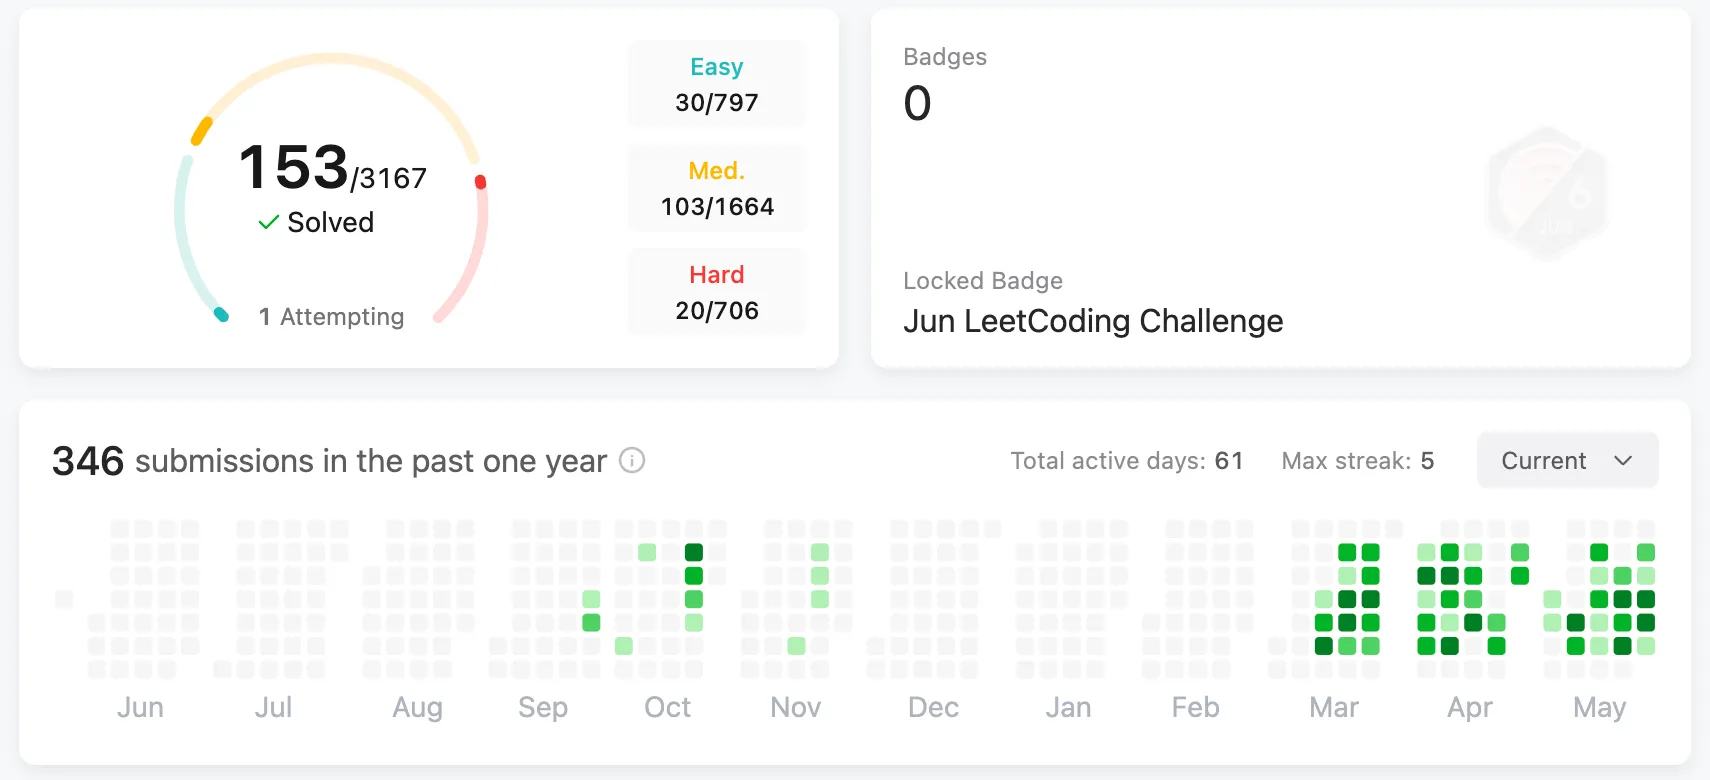
Task: Click the 153 solved problems count
Action: pos(294,167)
